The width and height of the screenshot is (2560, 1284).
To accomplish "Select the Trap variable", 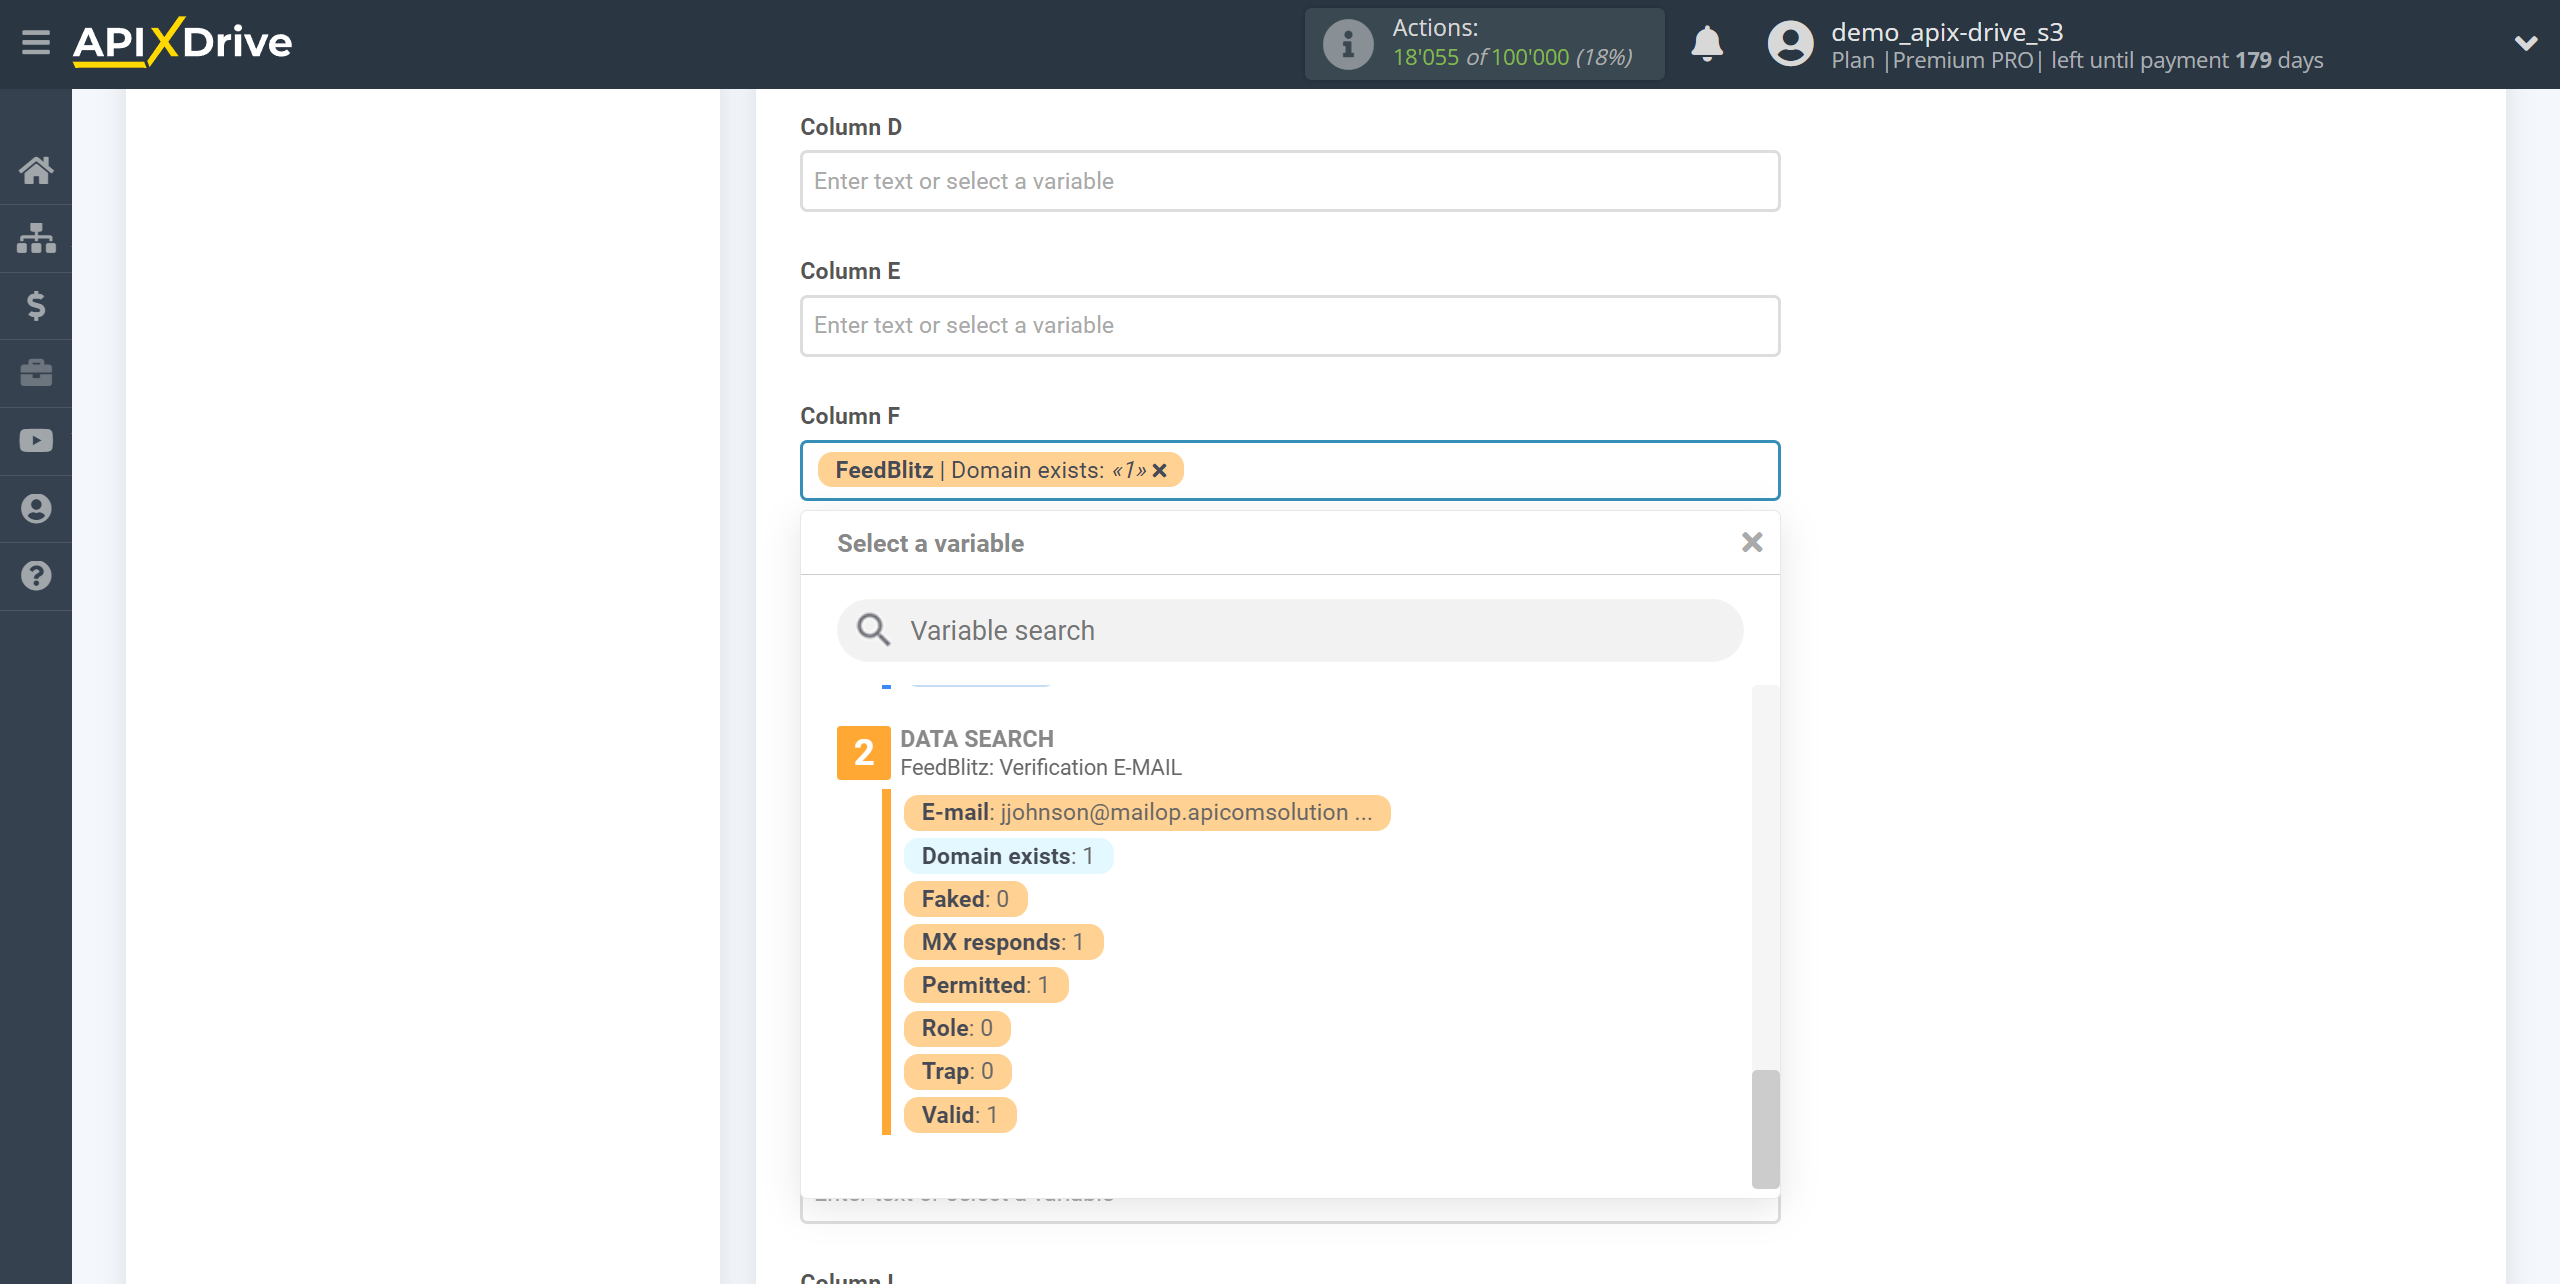I will [x=958, y=1071].
